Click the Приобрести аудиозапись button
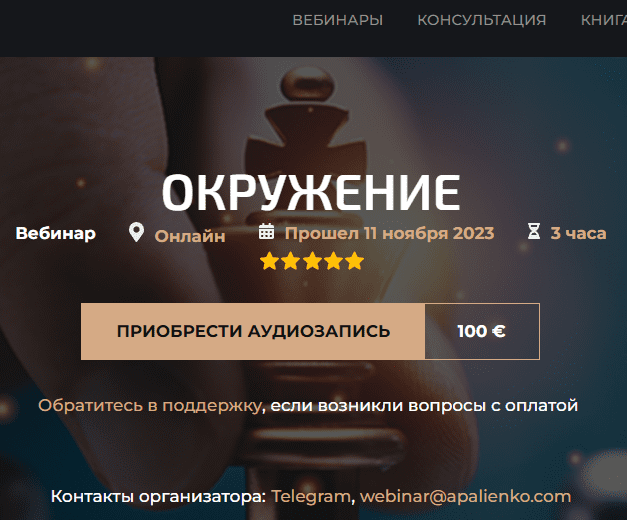 [253, 331]
